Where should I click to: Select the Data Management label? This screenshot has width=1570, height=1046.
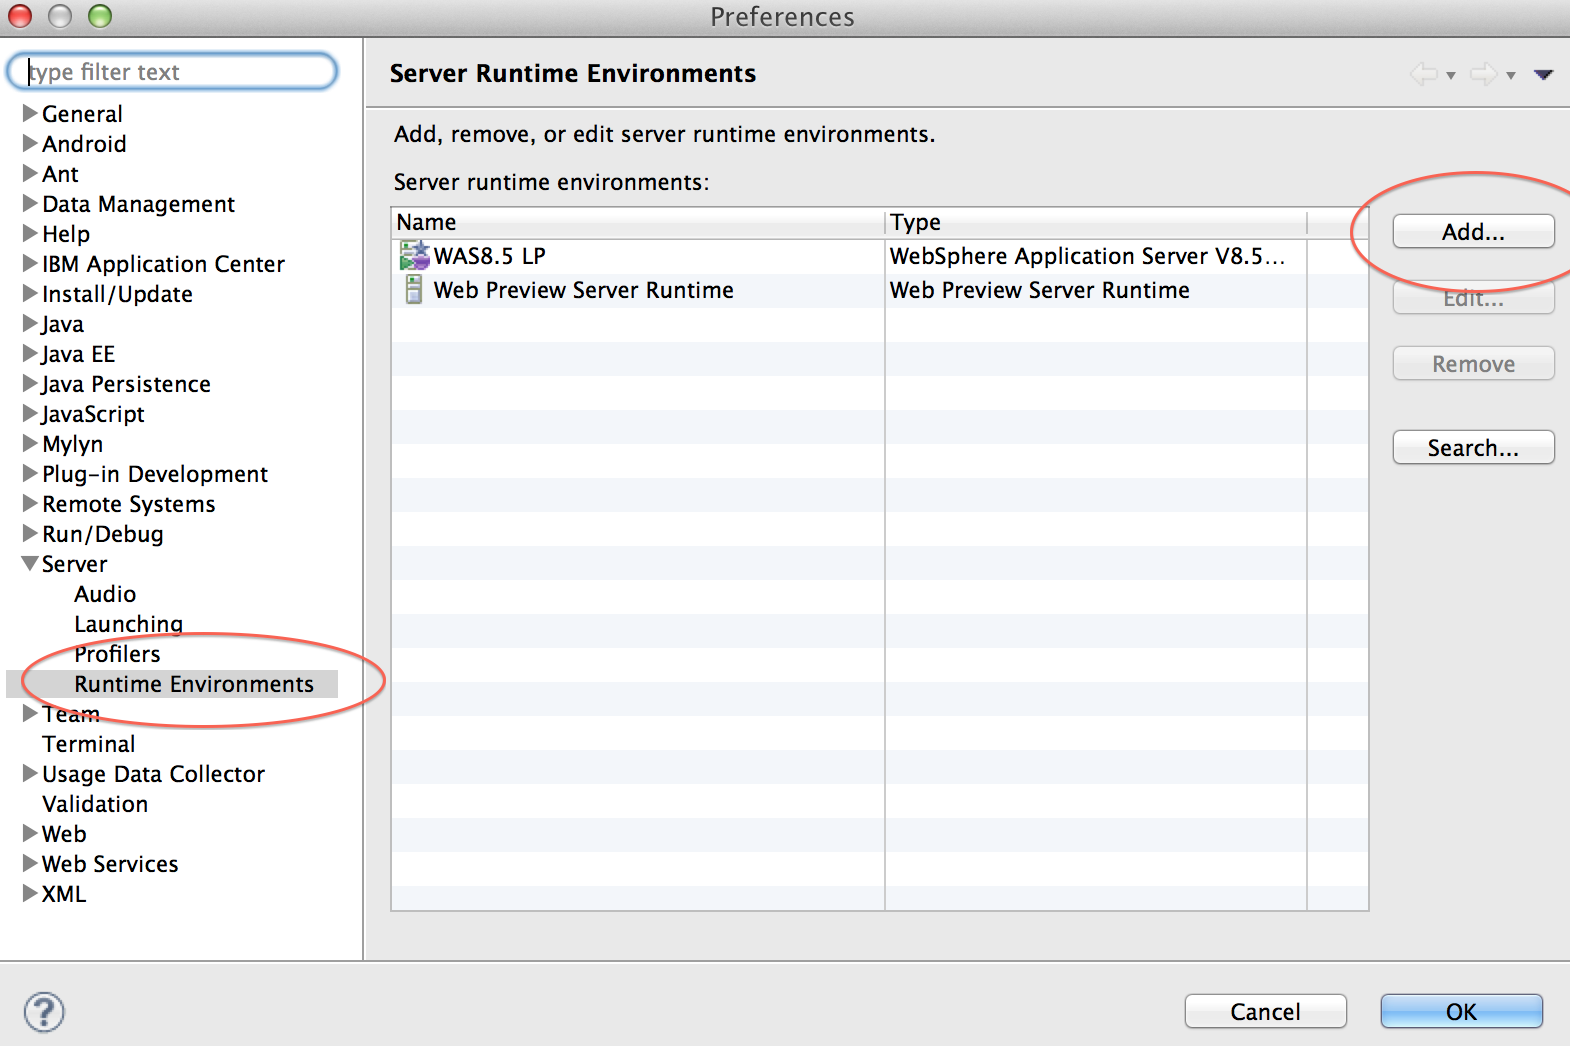click(139, 204)
